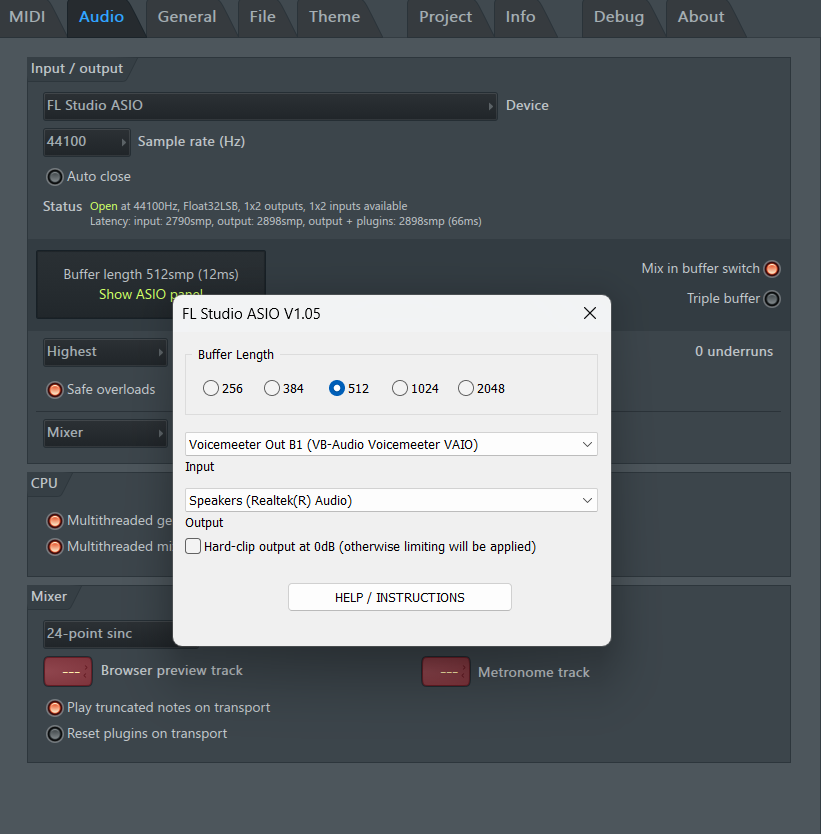Open the Speakers output device dropdown
This screenshot has height=834, width=821.
click(390, 500)
